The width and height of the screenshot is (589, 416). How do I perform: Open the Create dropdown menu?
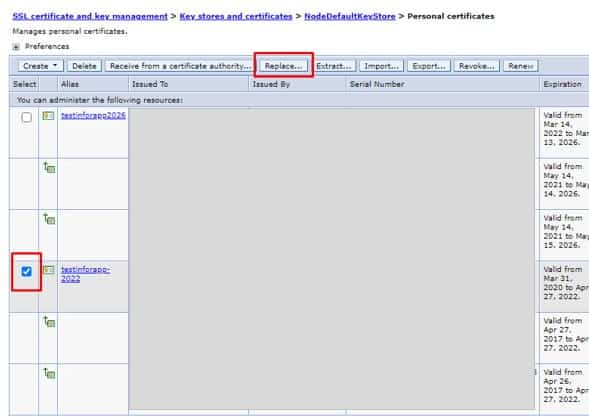coord(41,66)
